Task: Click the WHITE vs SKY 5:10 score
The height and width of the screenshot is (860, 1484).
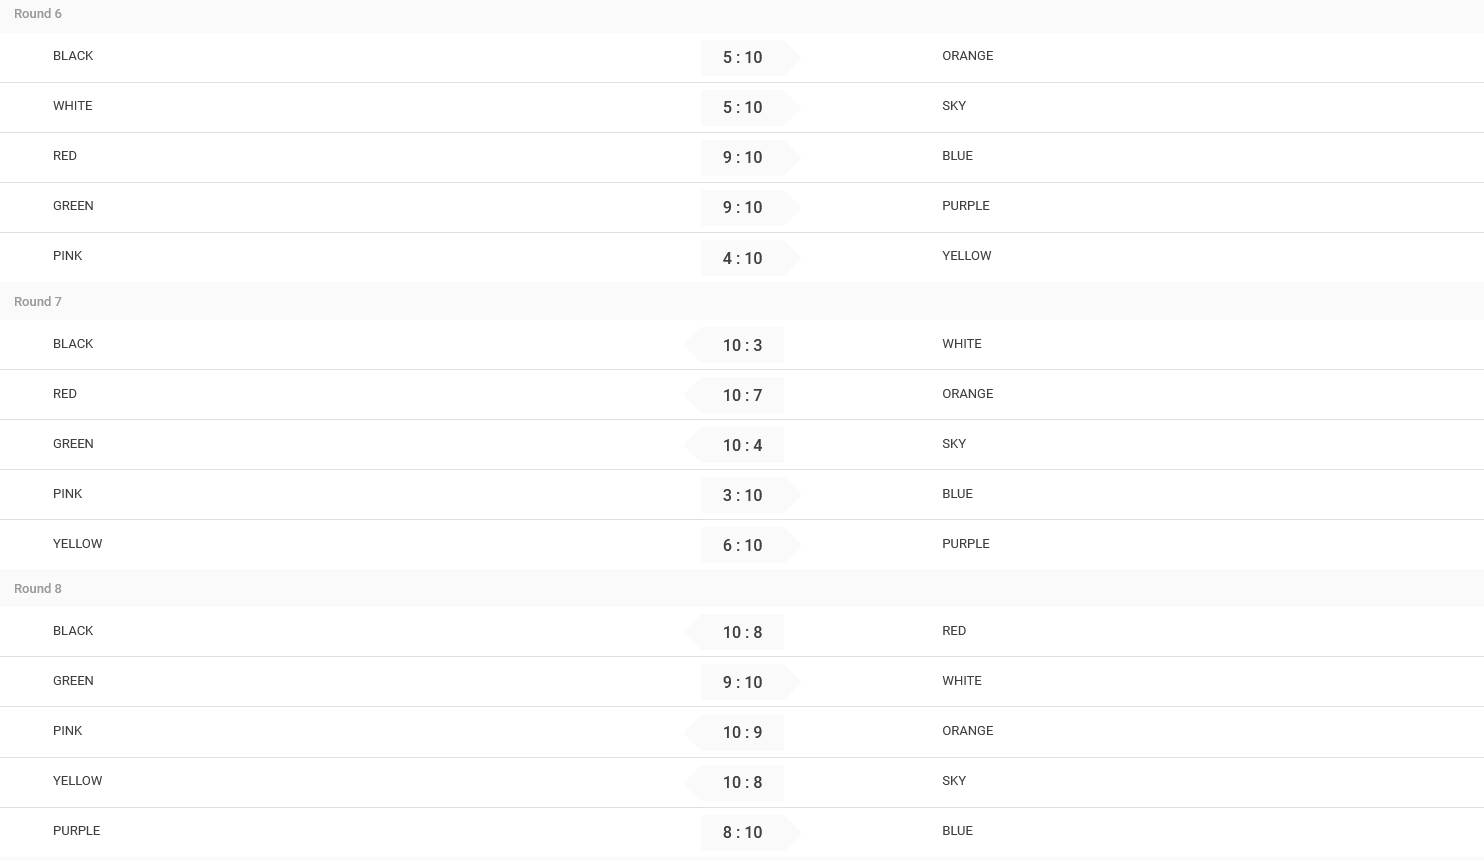Action: coord(742,107)
